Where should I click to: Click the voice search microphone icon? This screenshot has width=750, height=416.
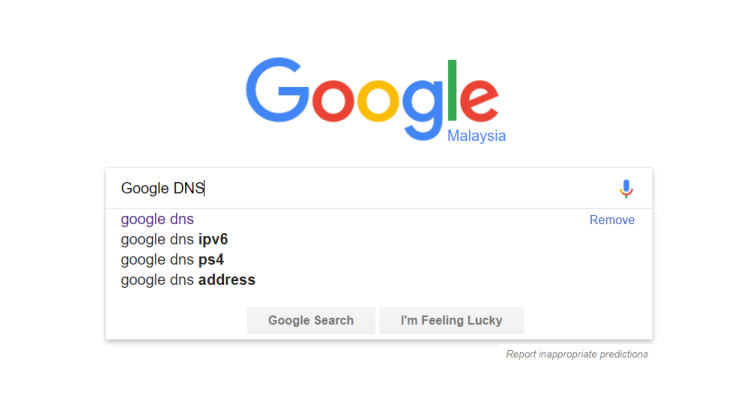[626, 188]
